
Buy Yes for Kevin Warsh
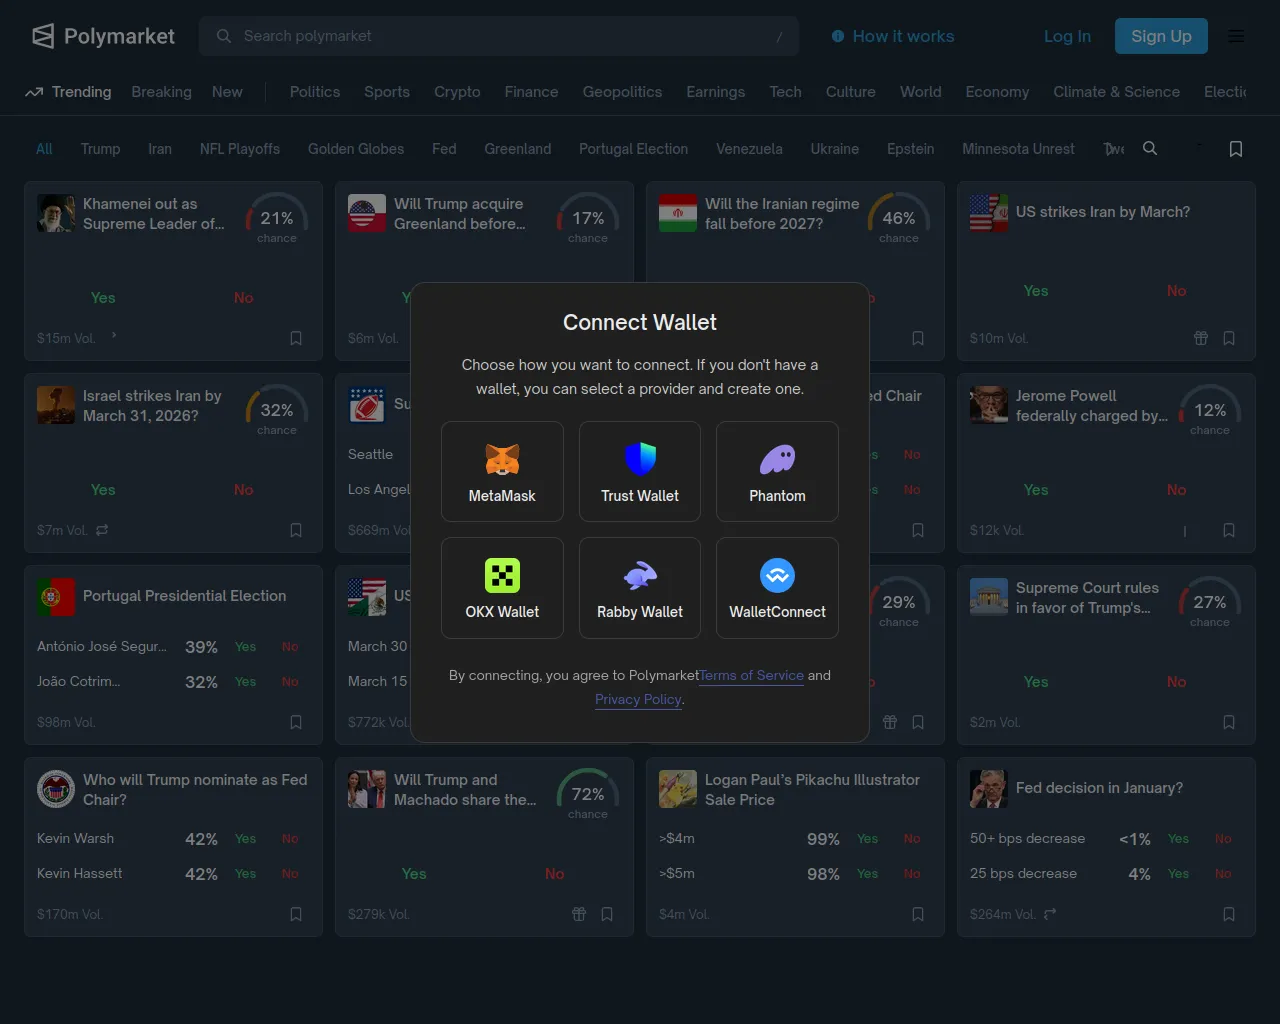[x=246, y=839]
